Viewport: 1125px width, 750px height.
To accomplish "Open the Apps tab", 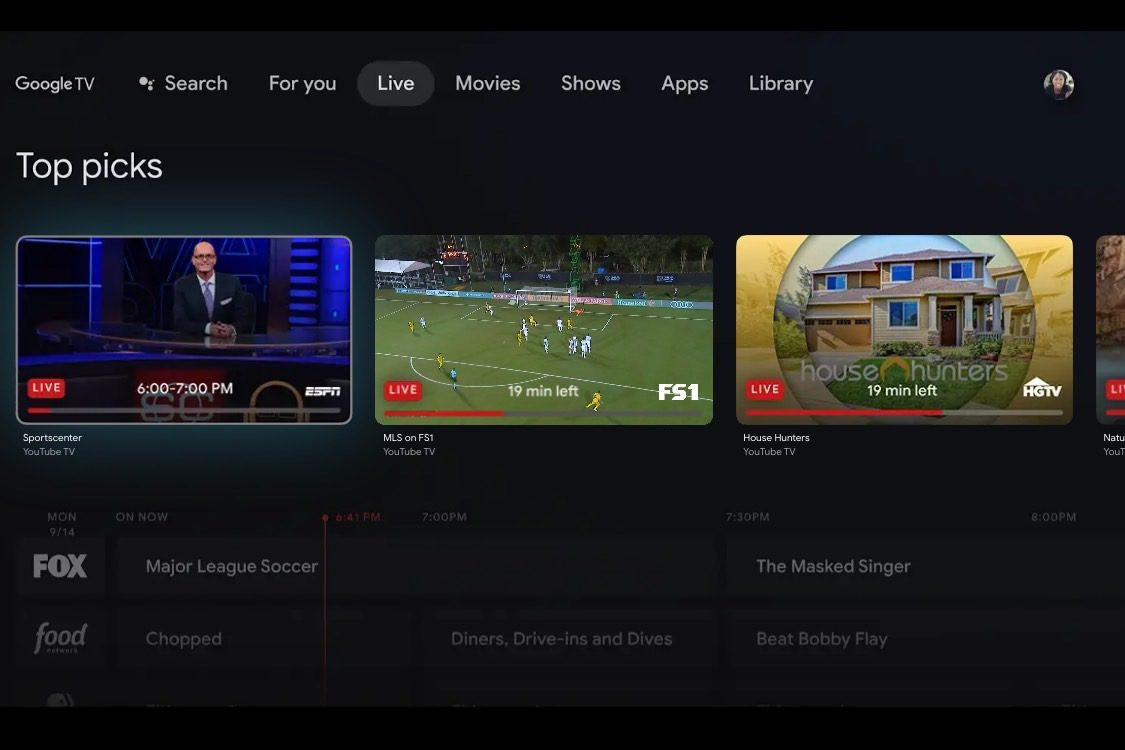I will coord(684,83).
